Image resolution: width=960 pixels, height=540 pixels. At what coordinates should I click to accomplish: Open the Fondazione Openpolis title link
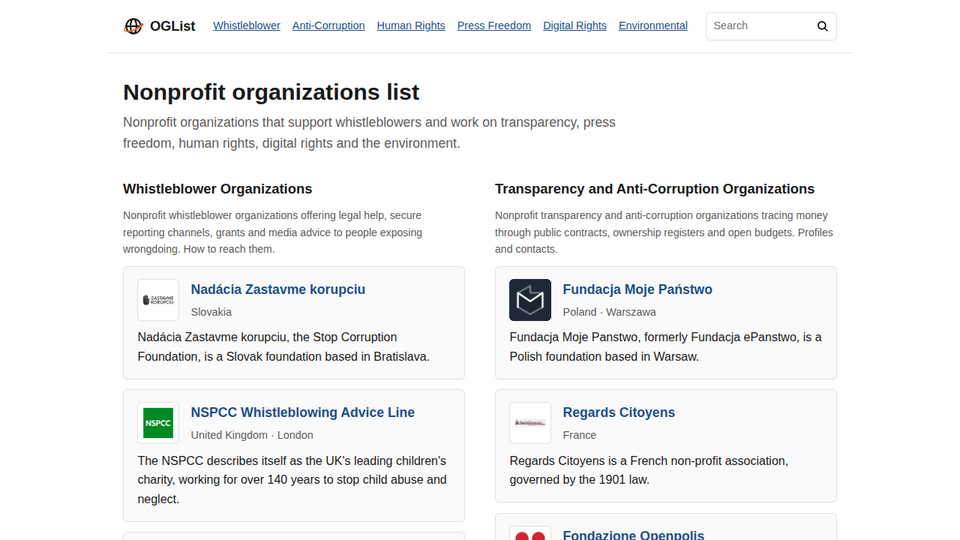click(x=634, y=534)
